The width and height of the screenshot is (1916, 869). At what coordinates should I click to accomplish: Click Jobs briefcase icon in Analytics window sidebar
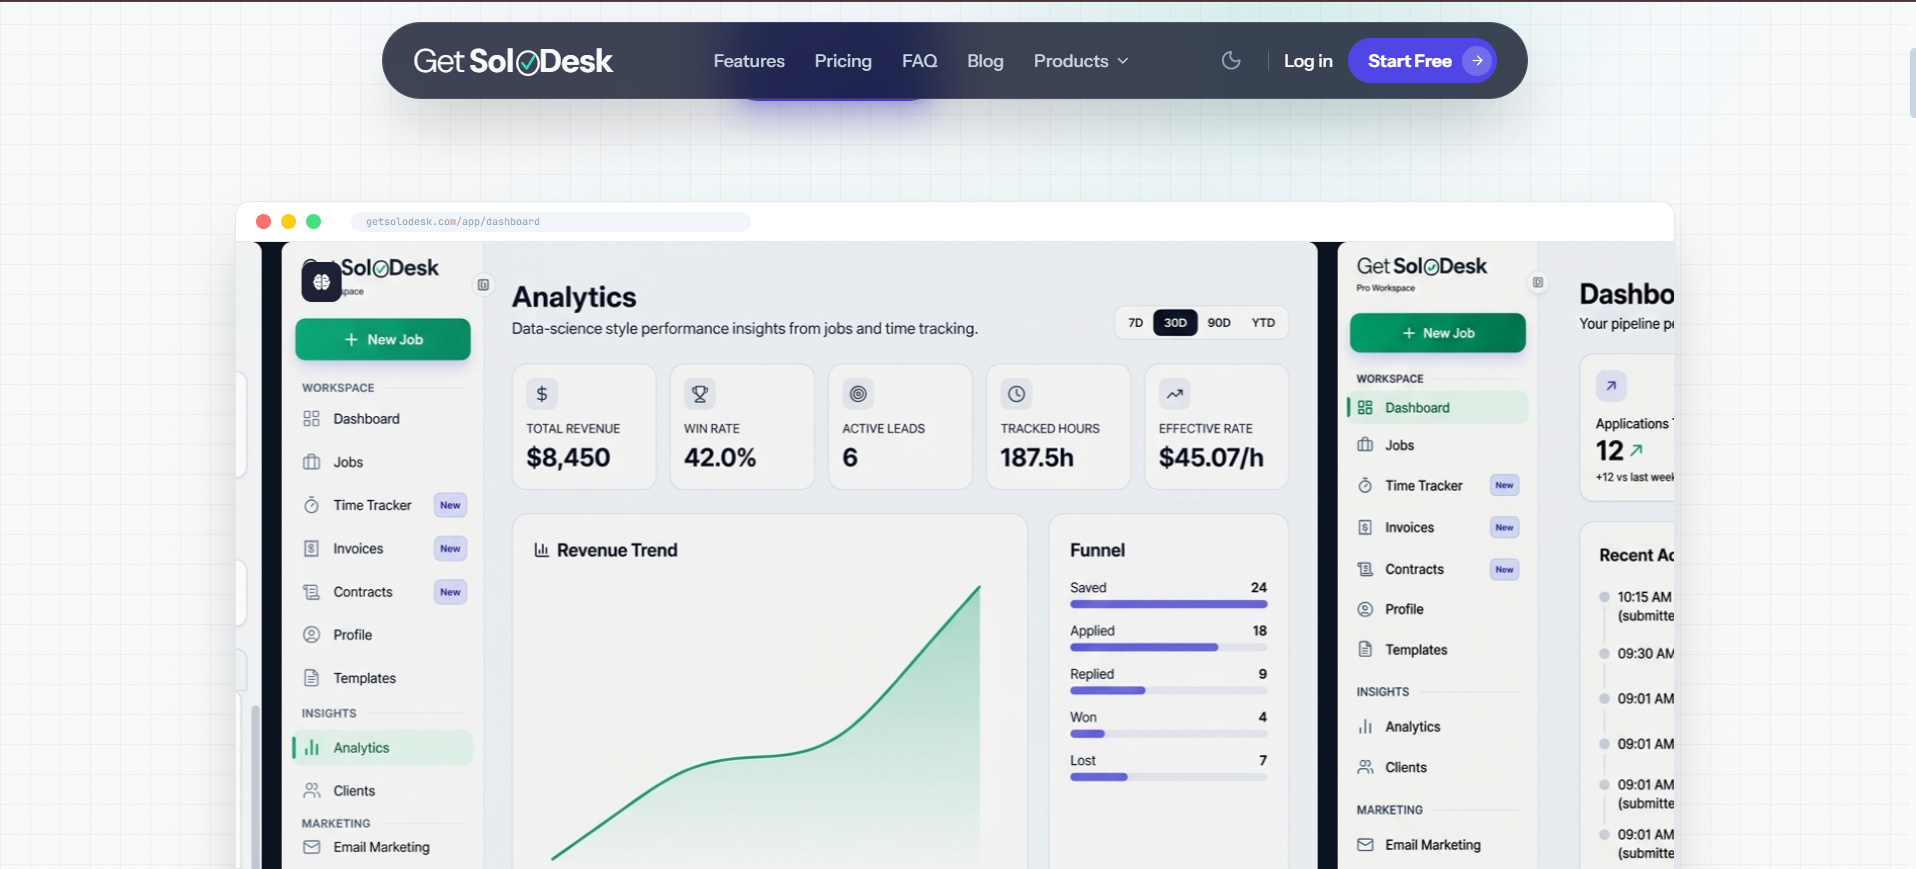pos(312,462)
